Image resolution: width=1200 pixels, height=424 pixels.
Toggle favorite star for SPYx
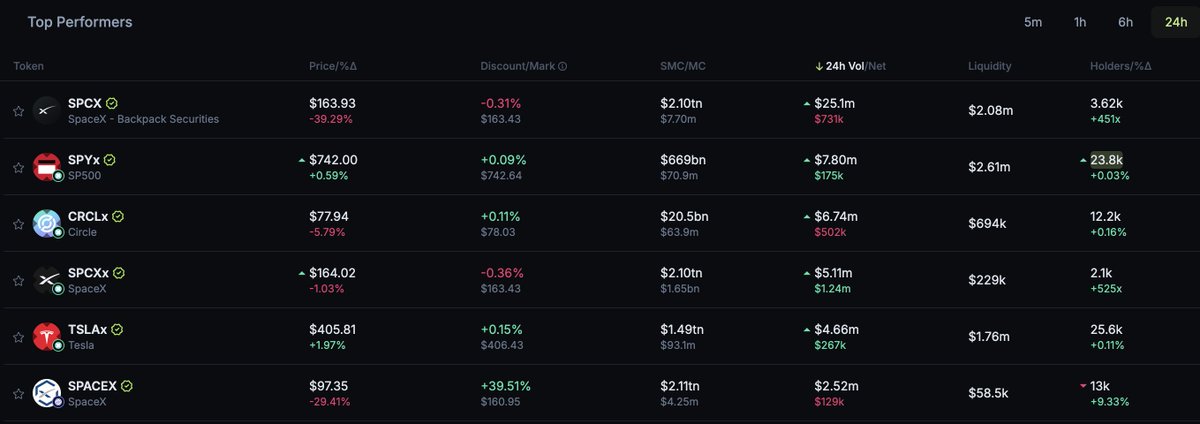[x=18, y=168]
